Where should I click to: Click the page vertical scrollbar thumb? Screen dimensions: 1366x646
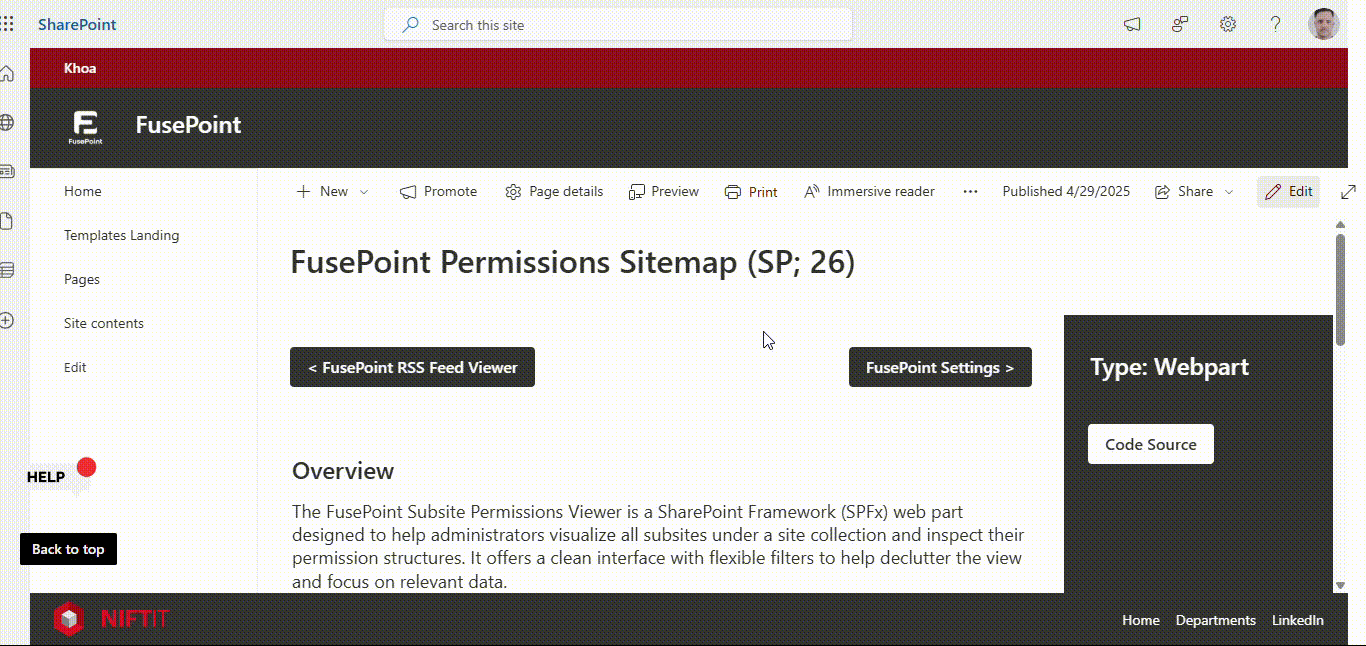coord(1340,290)
